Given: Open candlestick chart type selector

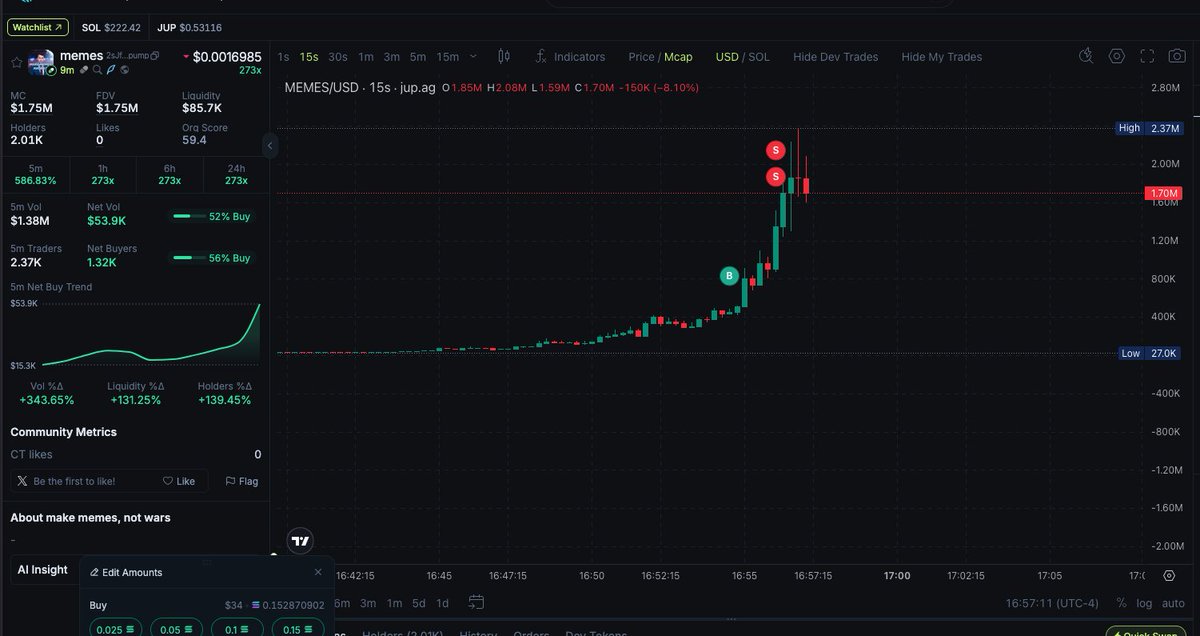Looking at the screenshot, I should point(504,57).
